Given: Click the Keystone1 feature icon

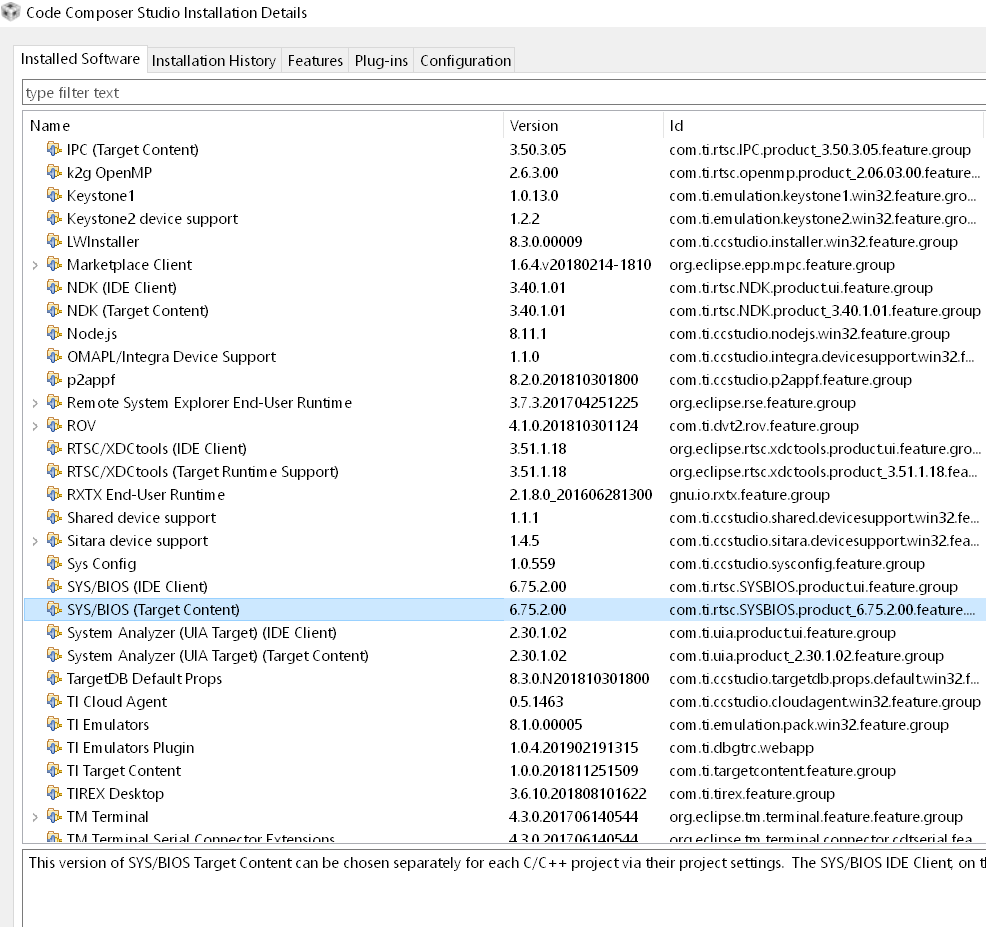Looking at the screenshot, I should (x=54, y=195).
